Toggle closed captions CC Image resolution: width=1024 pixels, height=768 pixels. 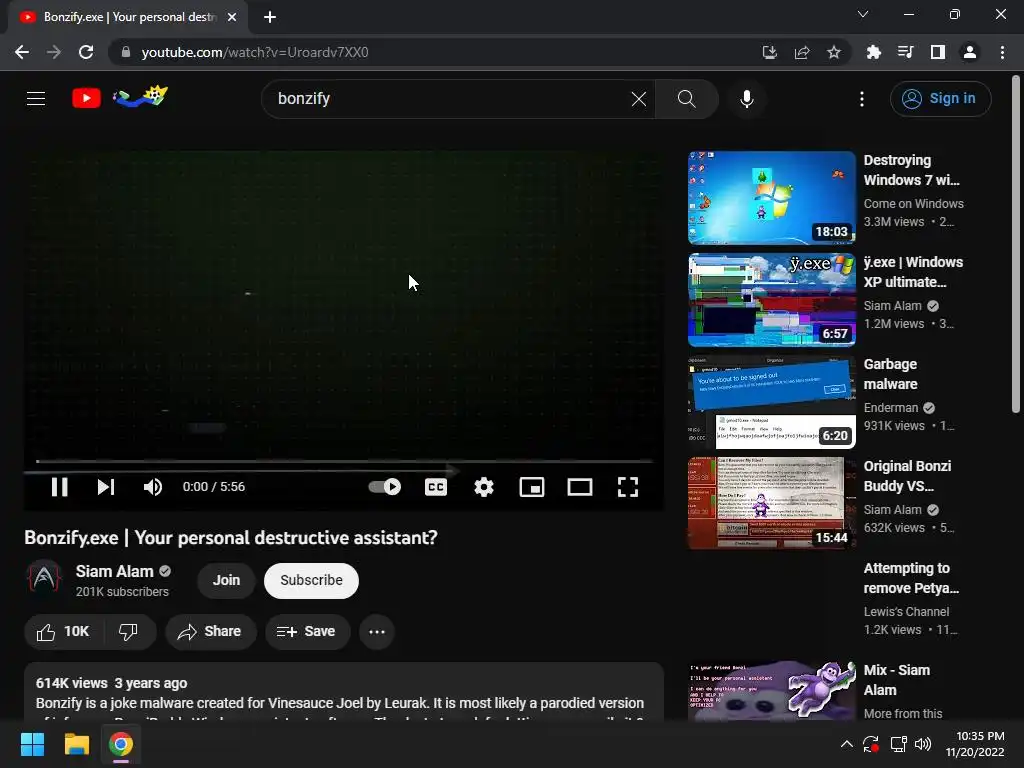(x=436, y=487)
